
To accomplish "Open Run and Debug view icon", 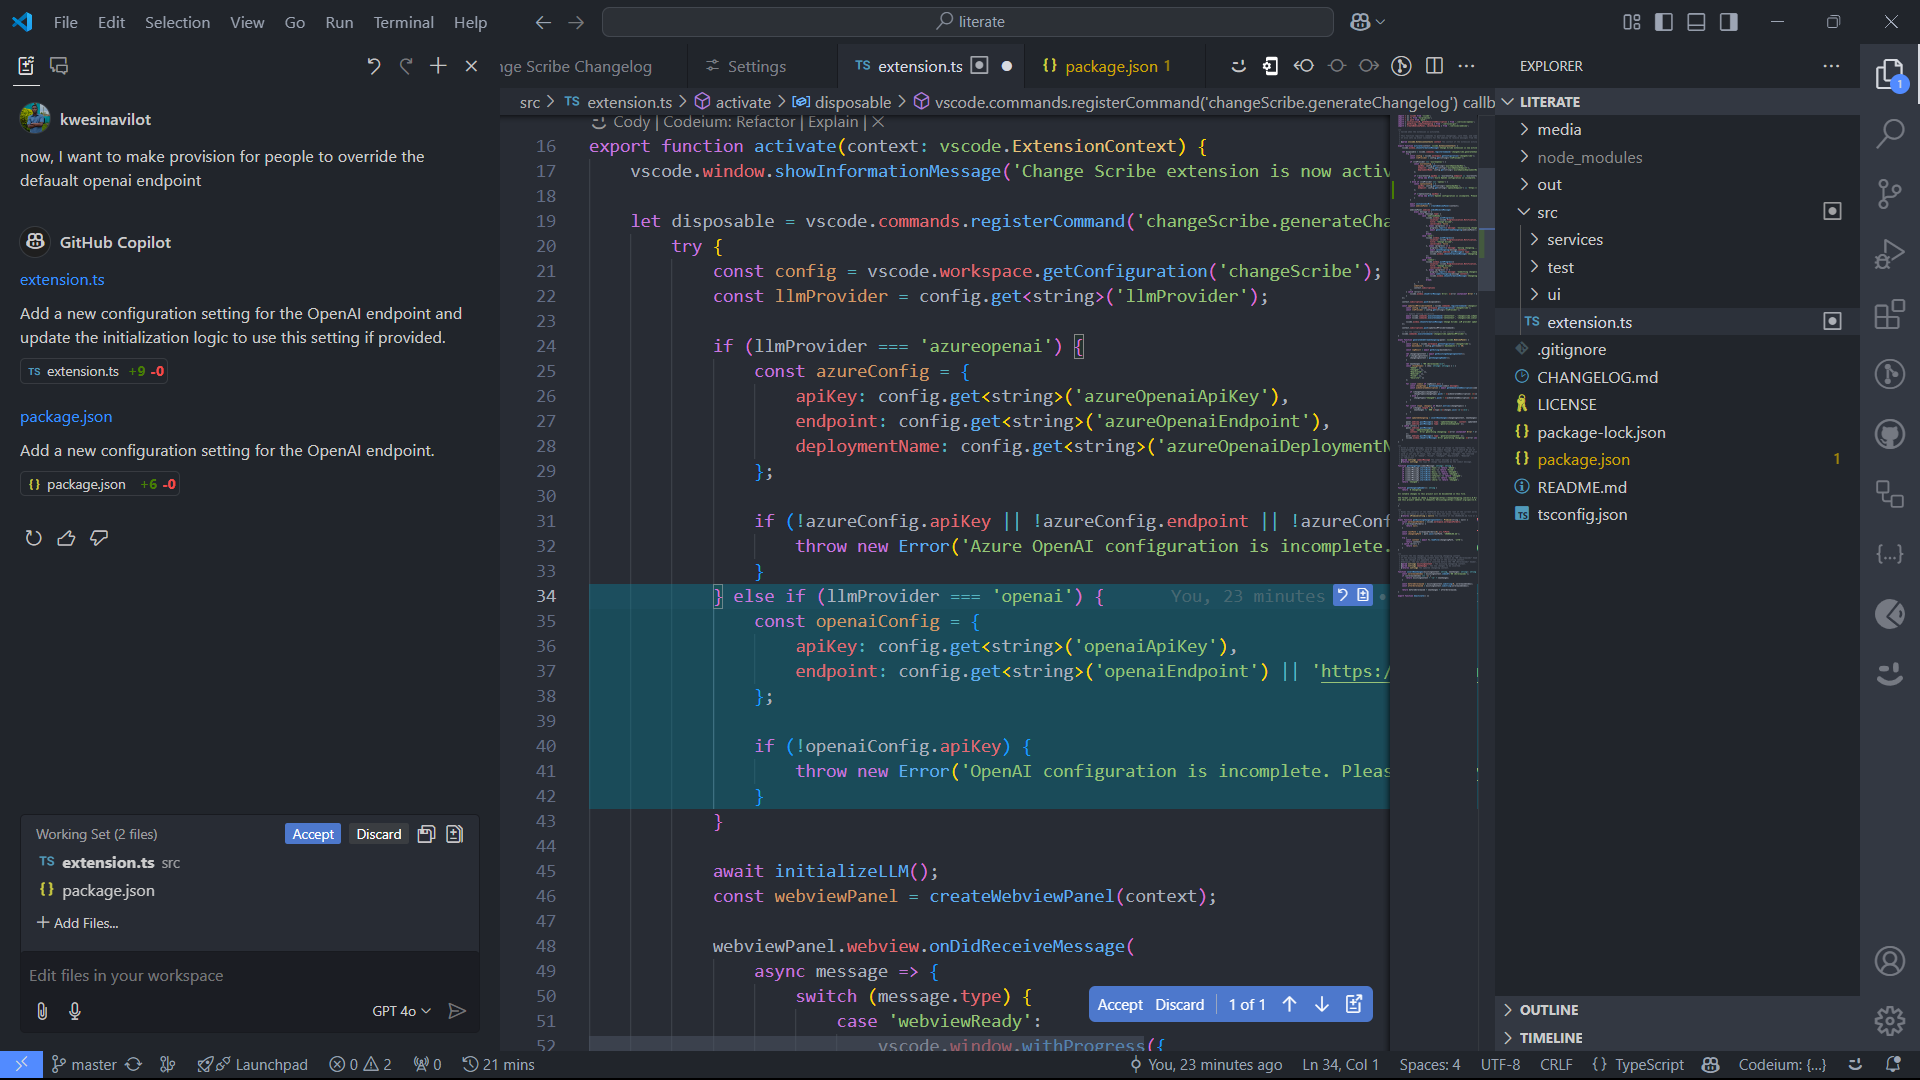I will coord(1889,254).
